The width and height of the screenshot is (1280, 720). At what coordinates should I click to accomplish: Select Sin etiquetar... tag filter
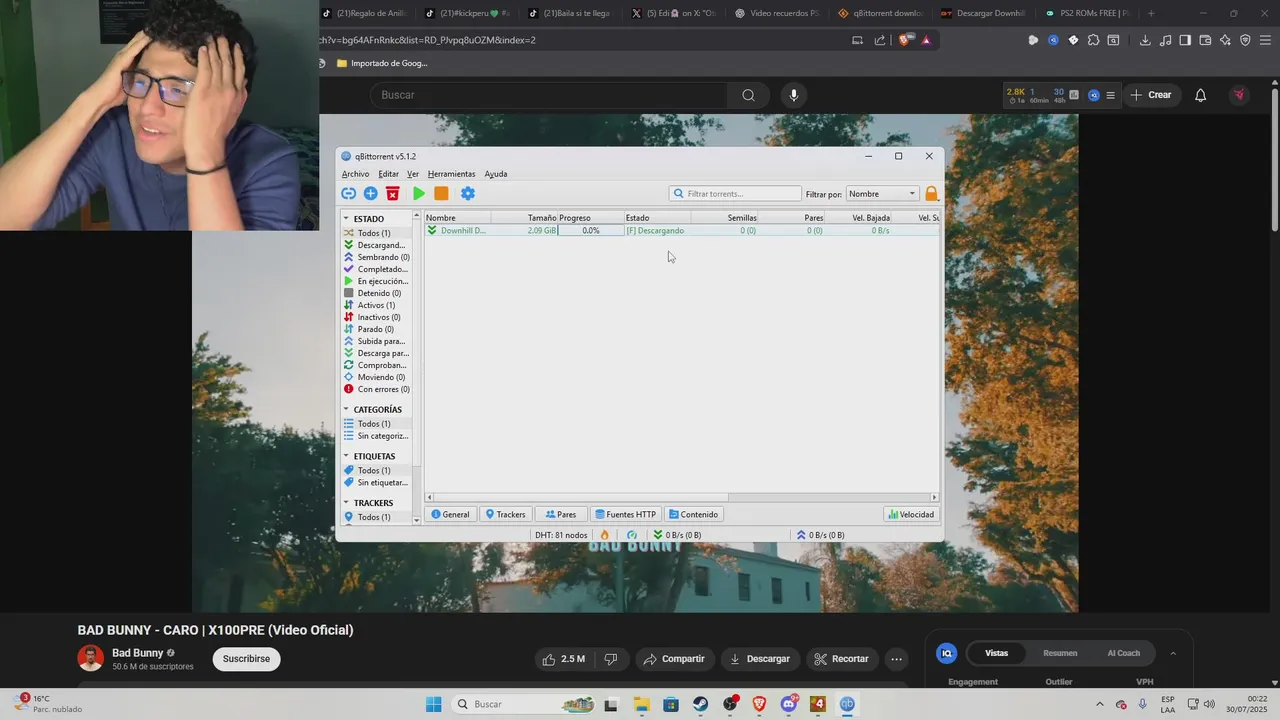pyautogui.click(x=377, y=483)
